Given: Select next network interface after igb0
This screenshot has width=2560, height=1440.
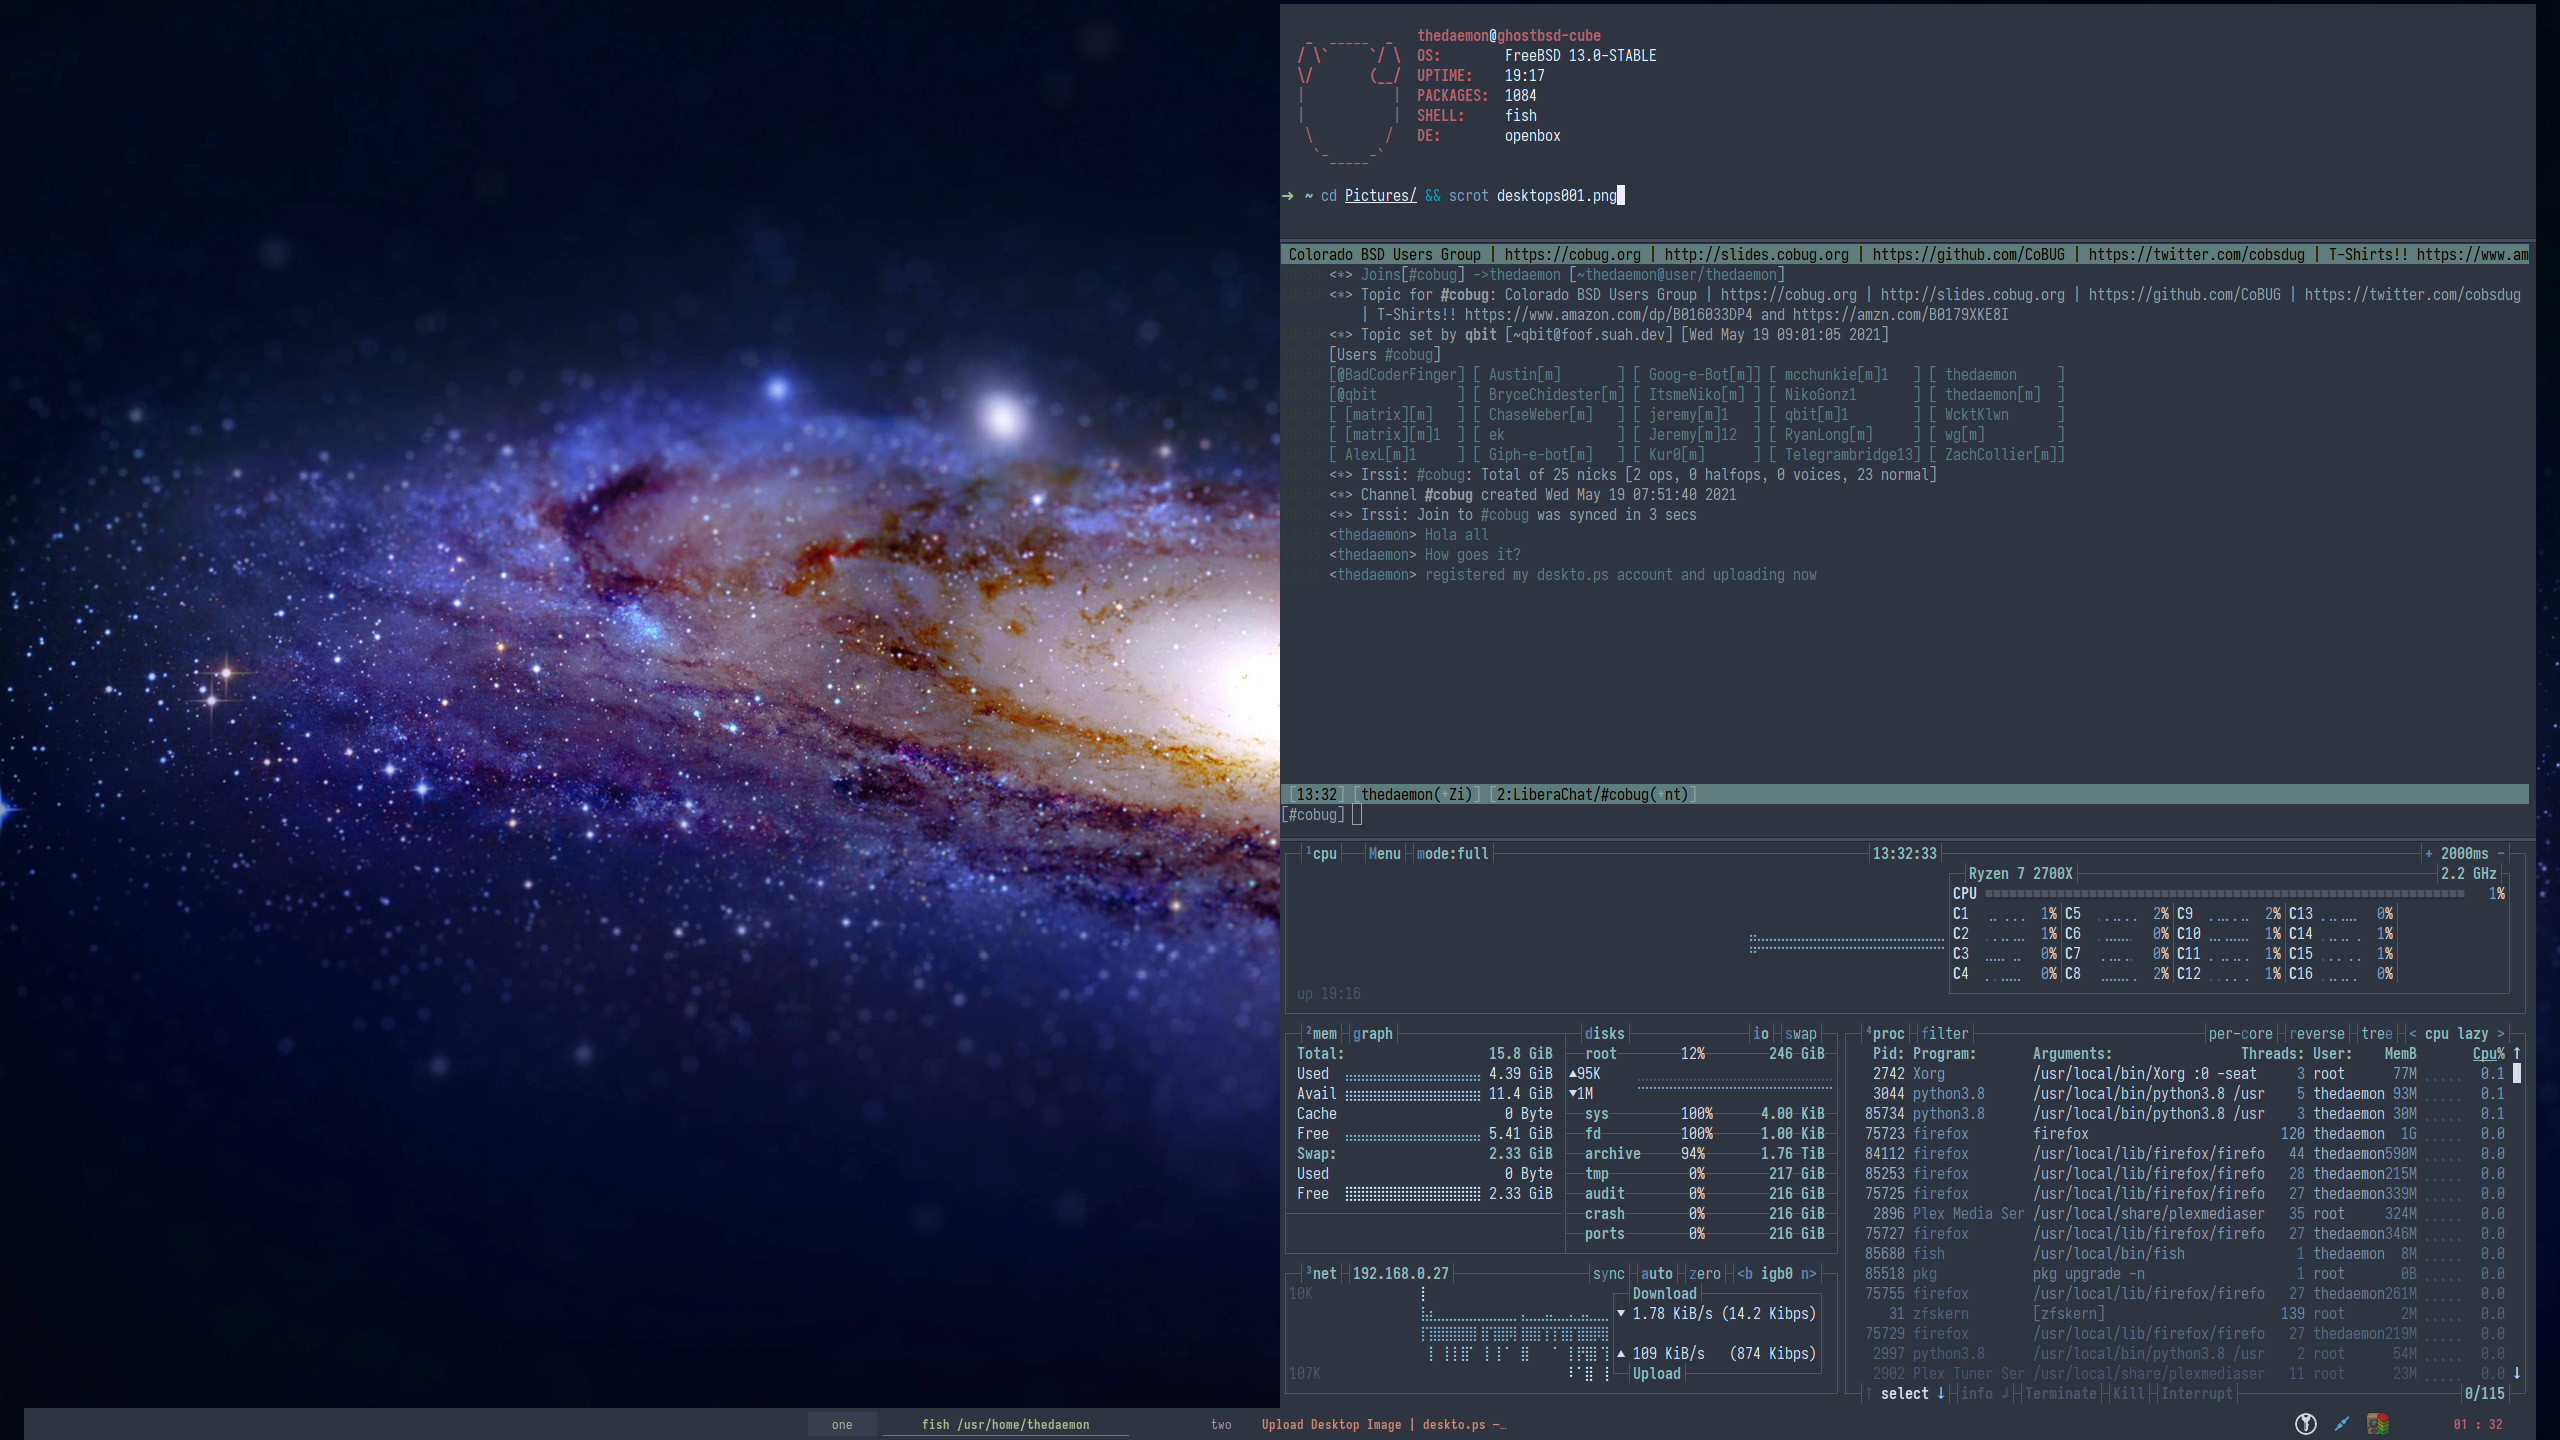Looking at the screenshot, I should coord(1808,1273).
